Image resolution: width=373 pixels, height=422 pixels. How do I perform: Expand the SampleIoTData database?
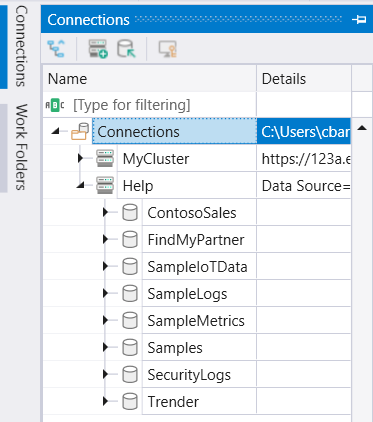pos(105,266)
